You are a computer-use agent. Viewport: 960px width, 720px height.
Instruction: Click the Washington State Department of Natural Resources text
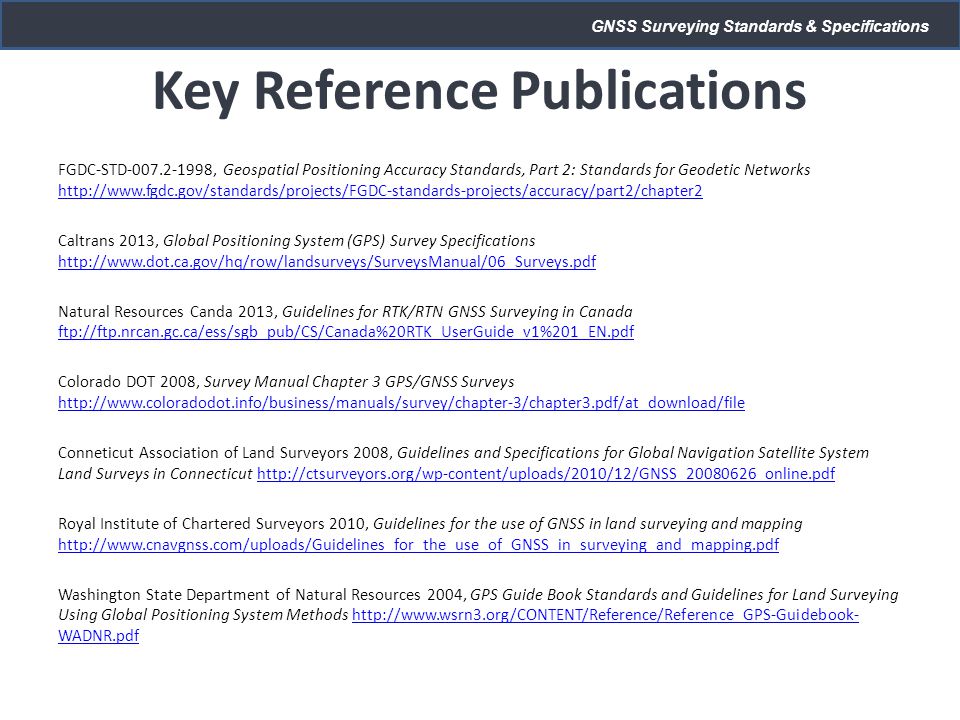coord(261,595)
